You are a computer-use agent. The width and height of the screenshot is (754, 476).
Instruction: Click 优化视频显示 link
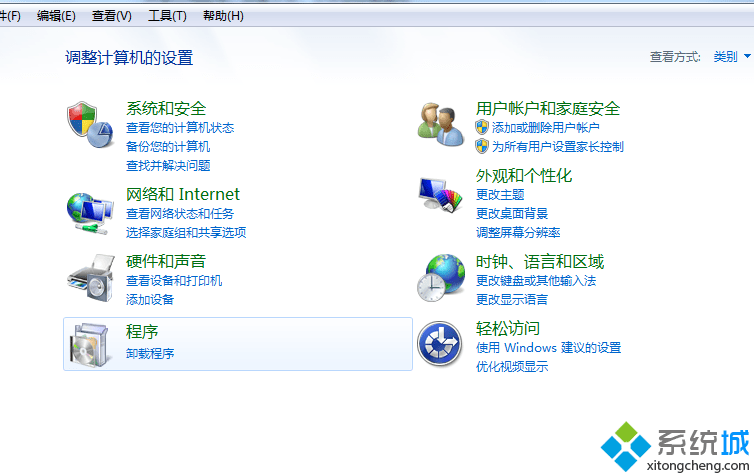(512, 367)
